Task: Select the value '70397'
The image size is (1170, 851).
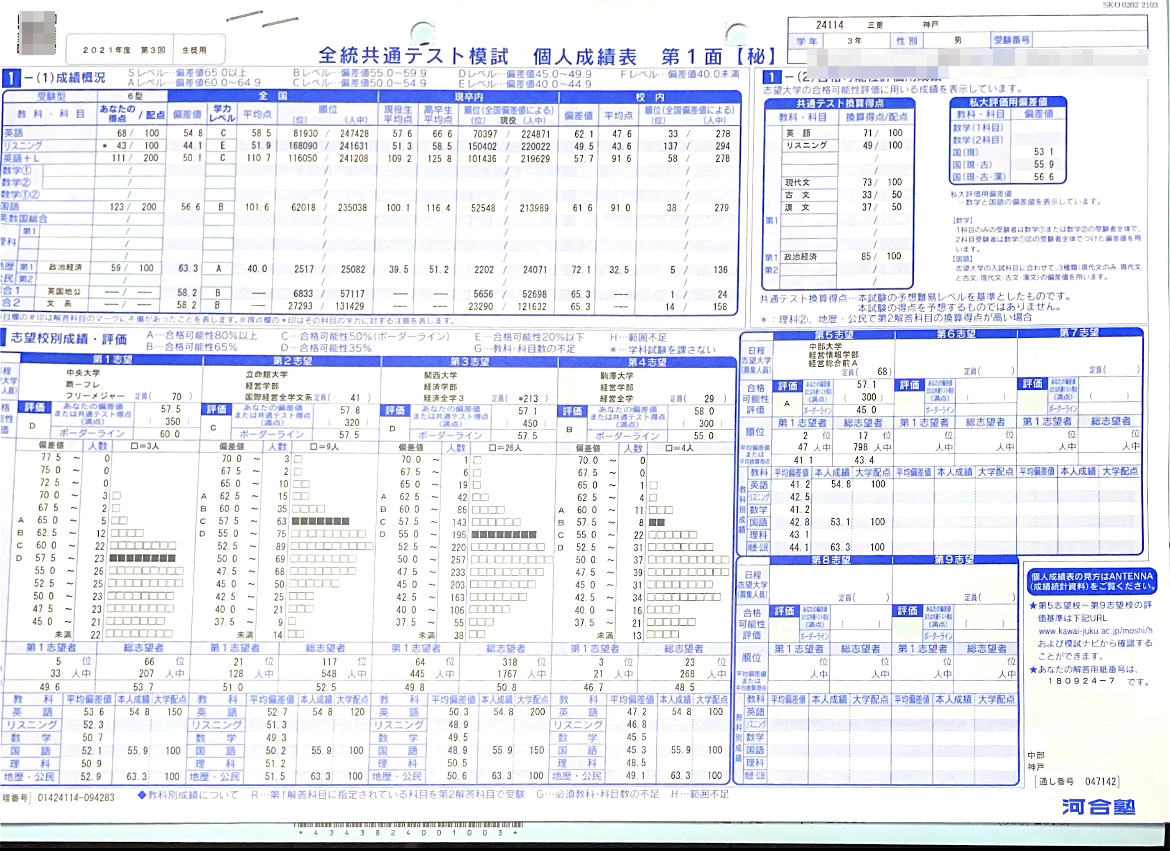Action: tap(484, 134)
